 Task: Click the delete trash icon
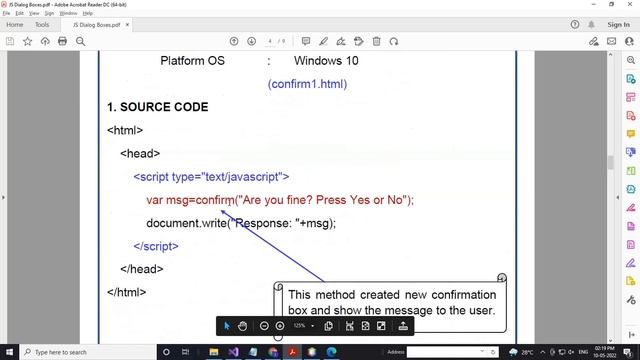coord(376,41)
